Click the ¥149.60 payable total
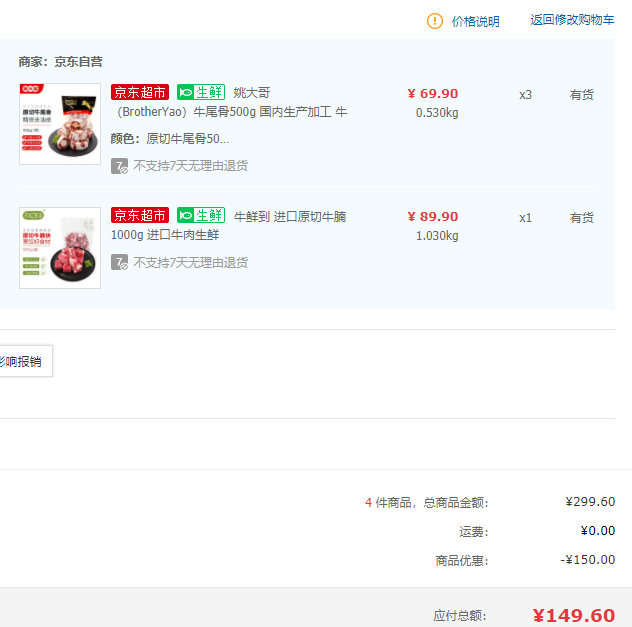 pyautogui.click(x=574, y=615)
